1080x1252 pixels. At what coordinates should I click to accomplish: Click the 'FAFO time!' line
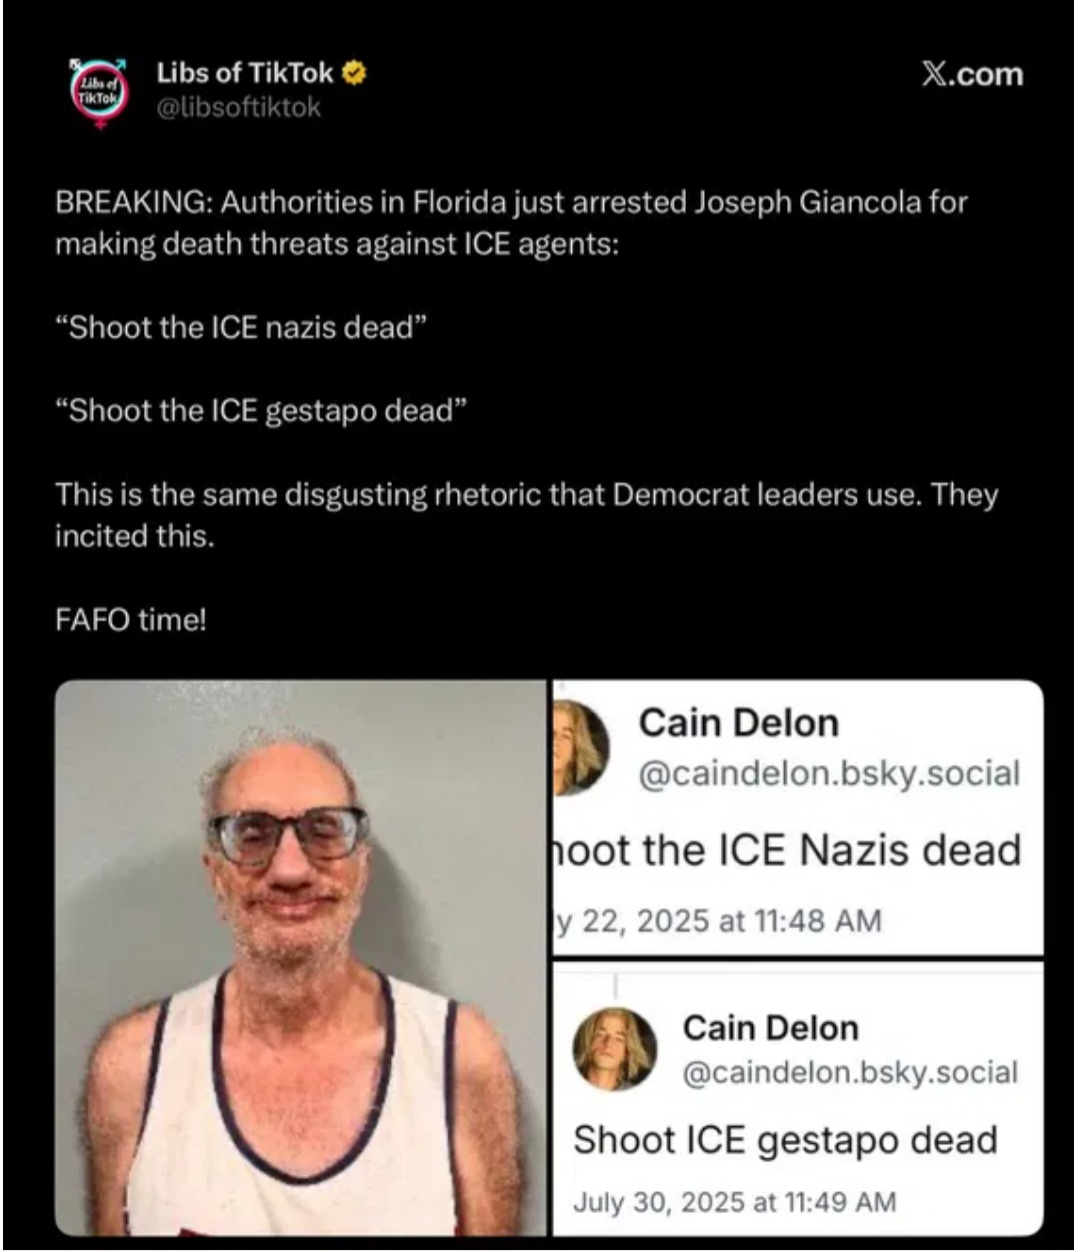pyautogui.click(x=131, y=620)
